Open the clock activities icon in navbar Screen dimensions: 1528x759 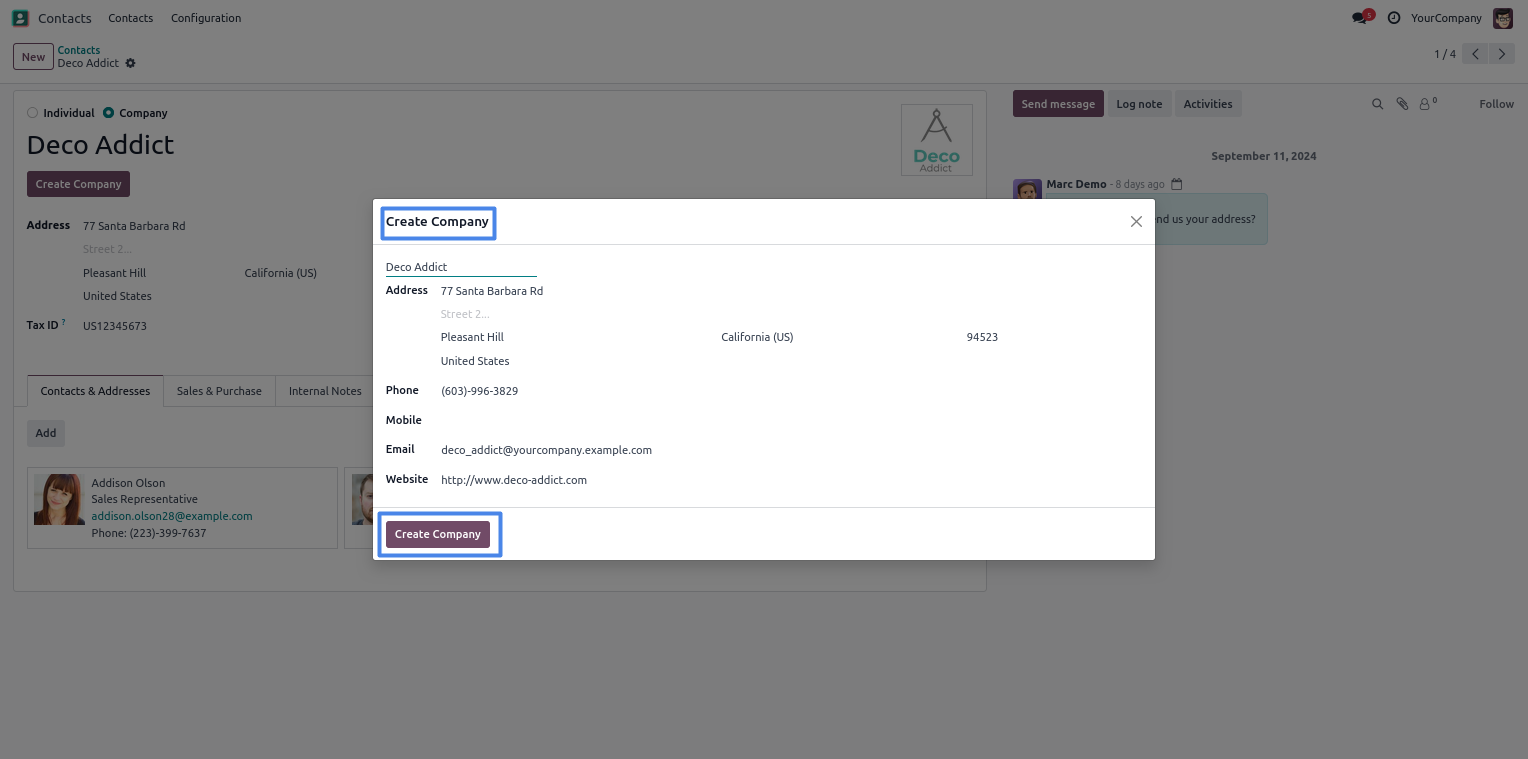[x=1394, y=18]
